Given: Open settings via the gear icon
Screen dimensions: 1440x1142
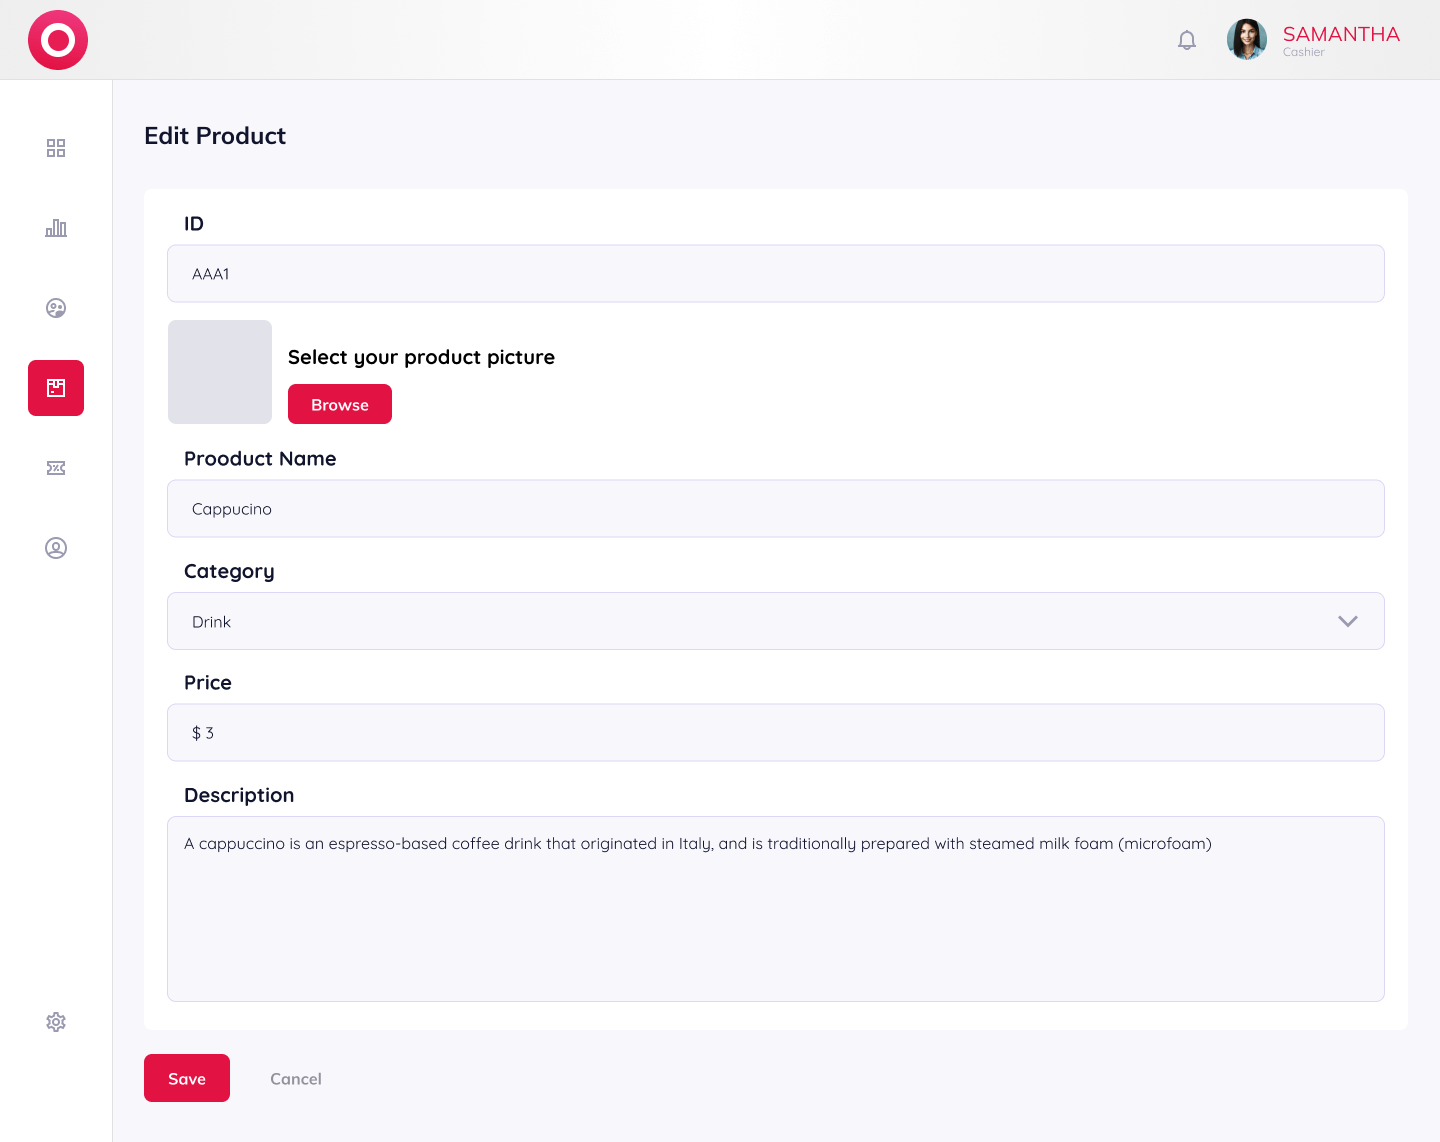Looking at the screenshot, I should click(x=56, y=1022).
